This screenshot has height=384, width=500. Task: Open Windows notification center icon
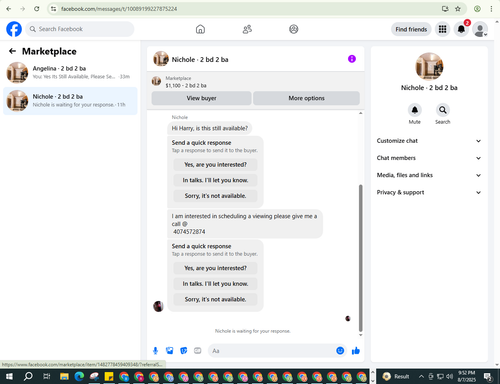coord(488,377)
